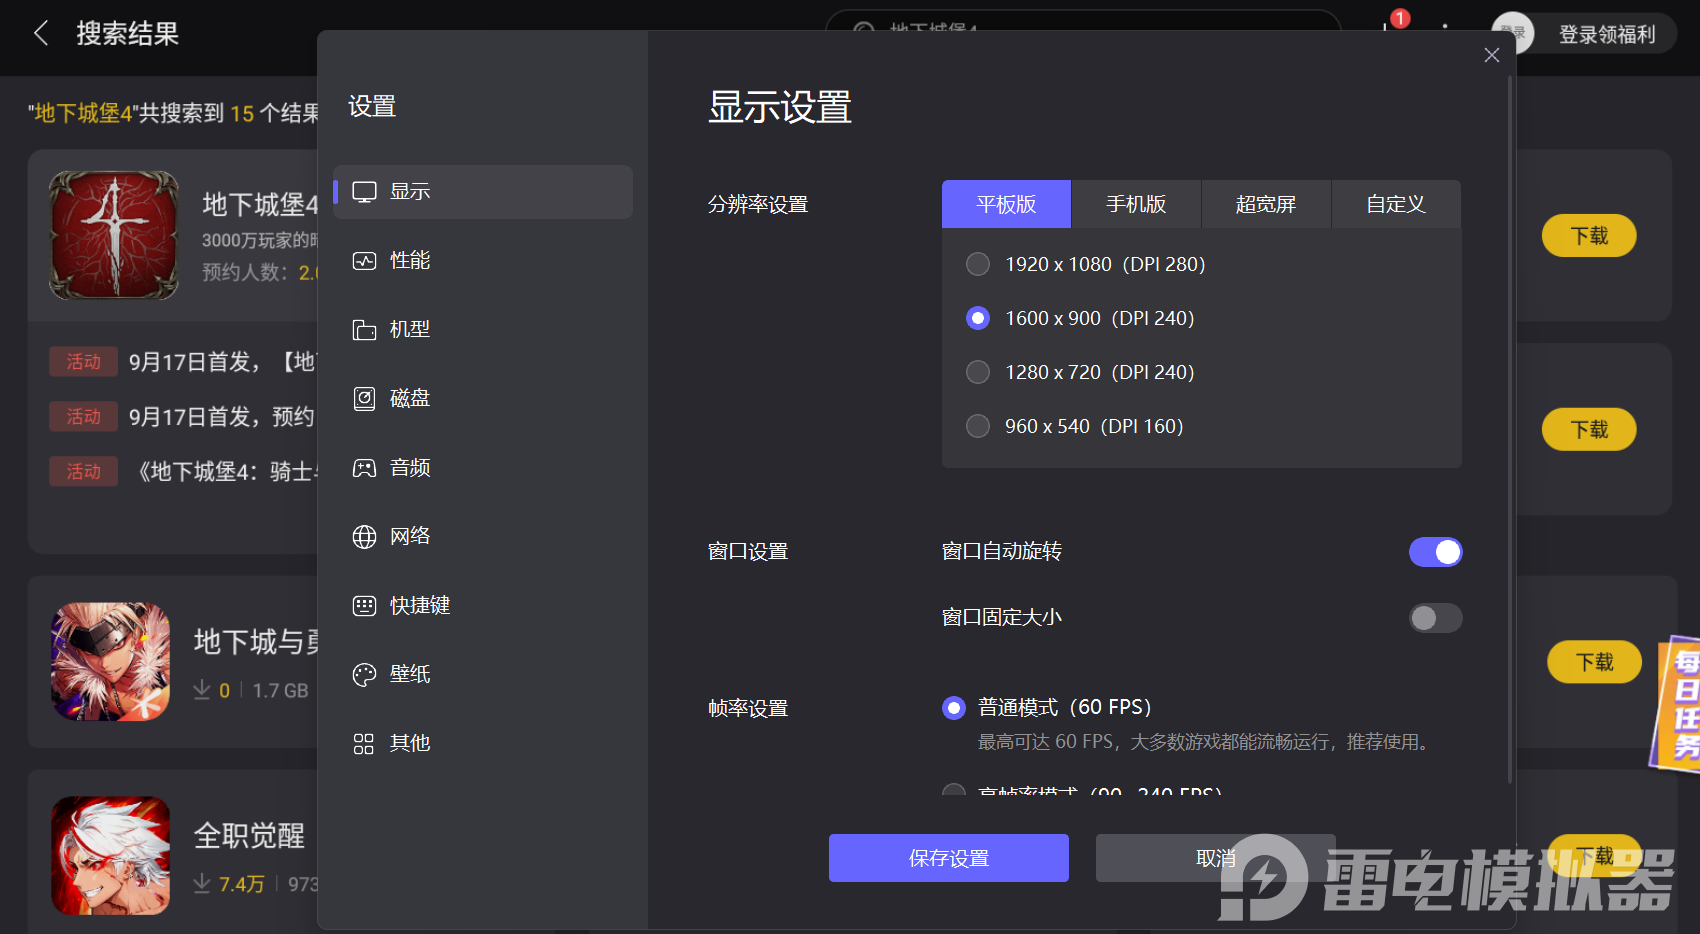Download 地下城堡4 game

(1588, 235)
